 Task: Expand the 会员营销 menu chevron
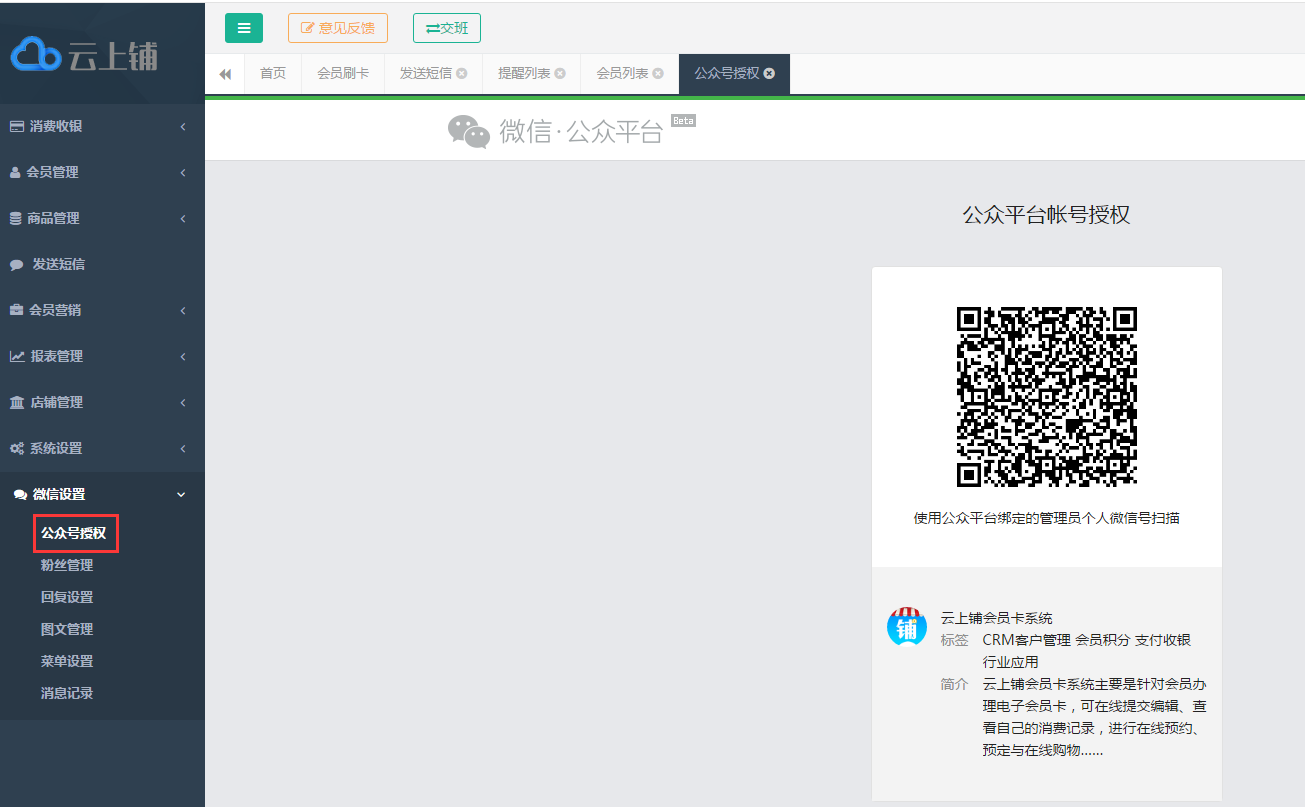pyautogui.click(x=183, y=311)
